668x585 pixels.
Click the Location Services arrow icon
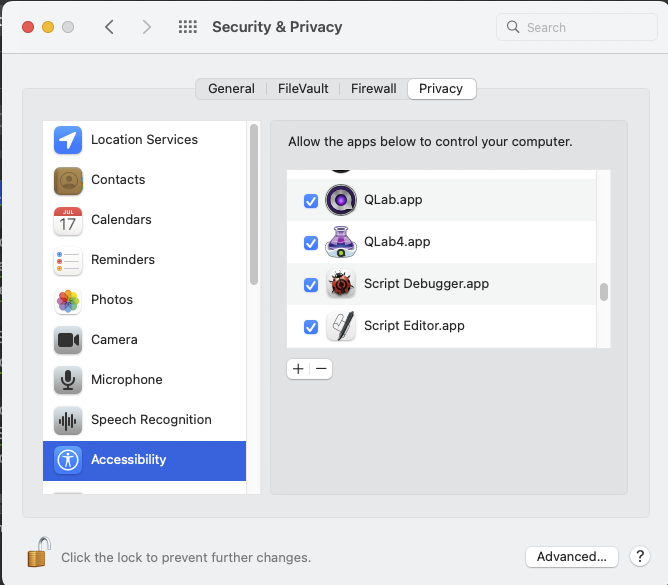coord(68,140)
